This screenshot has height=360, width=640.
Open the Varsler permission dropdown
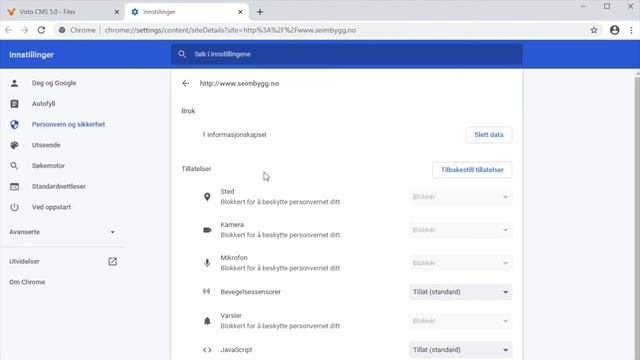[x=460, y=321]
